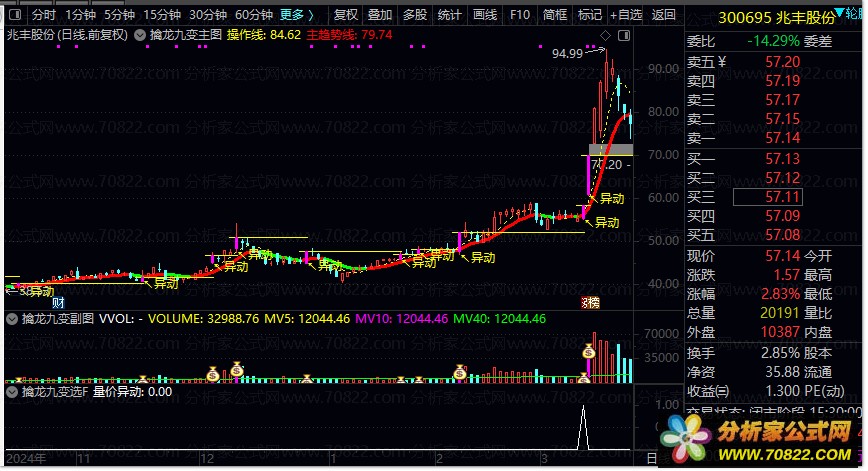Click diamond icon above main chart

pyautogui.click(x=605, y=36)
